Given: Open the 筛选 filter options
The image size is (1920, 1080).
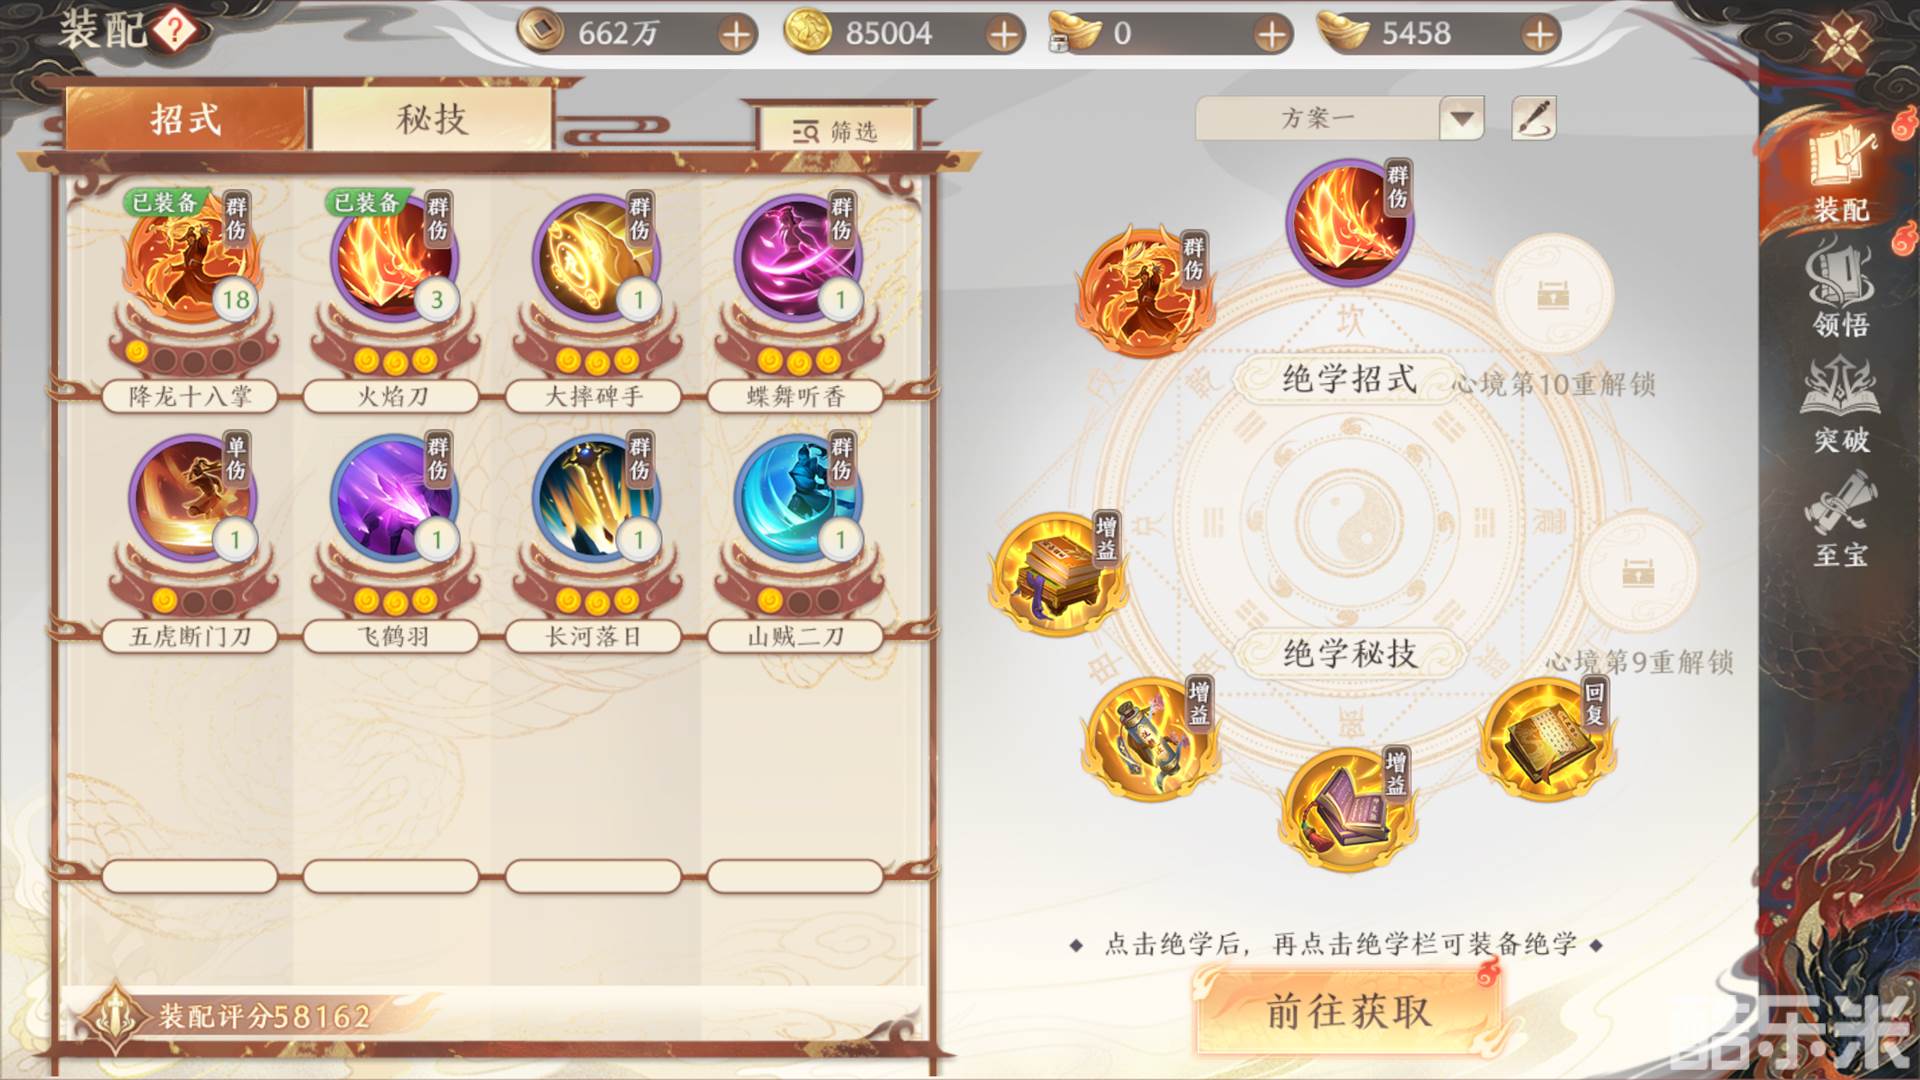Looking at the screenshot, I should tap(836, 131).
